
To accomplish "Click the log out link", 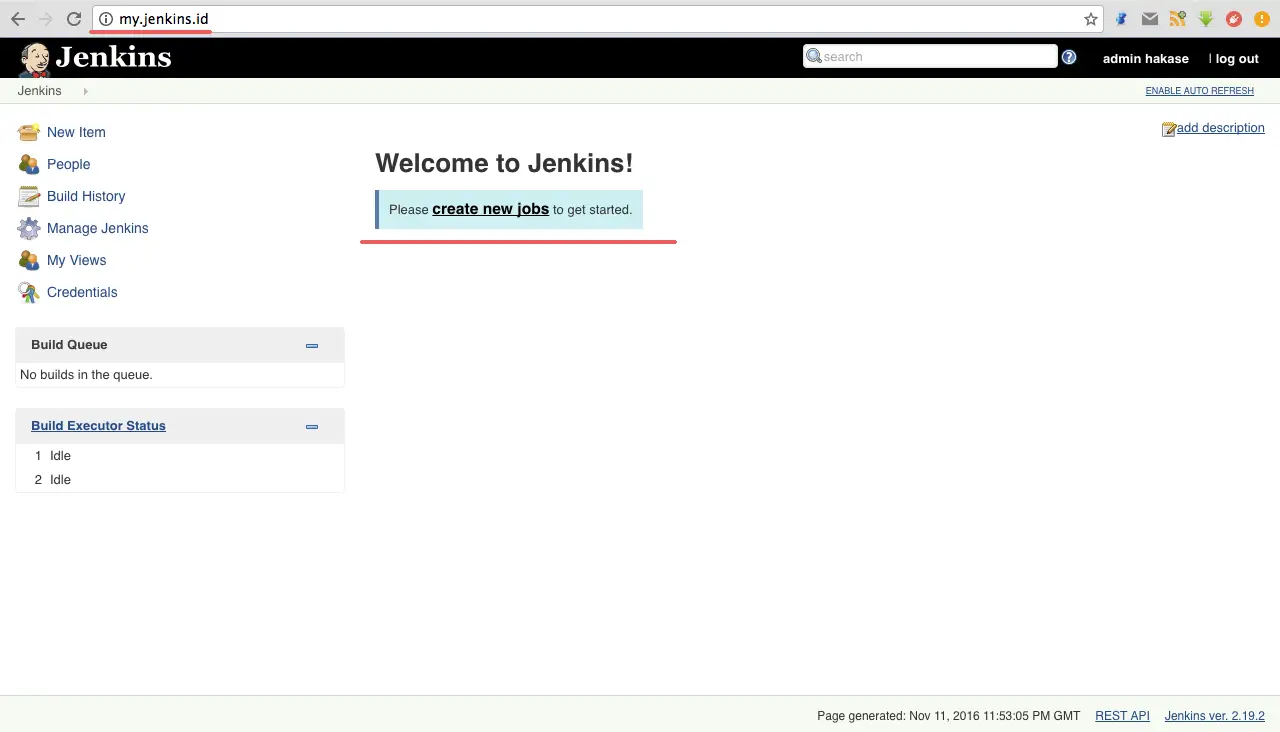I will [1237, 59].
